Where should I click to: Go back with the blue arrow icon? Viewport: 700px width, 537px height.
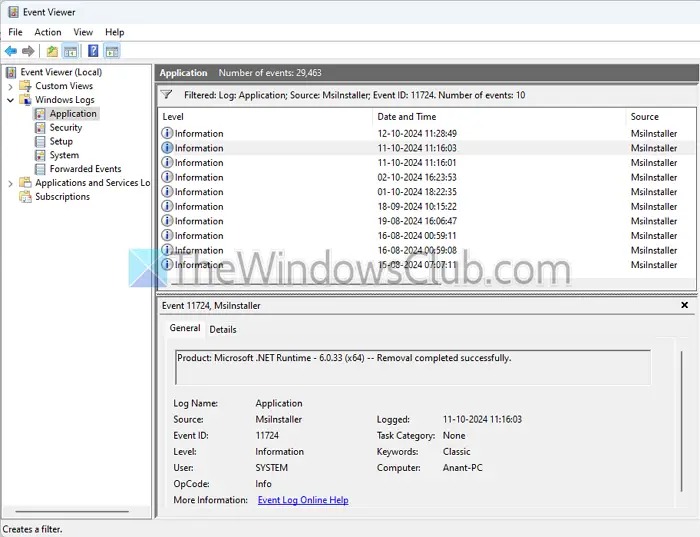11,51
